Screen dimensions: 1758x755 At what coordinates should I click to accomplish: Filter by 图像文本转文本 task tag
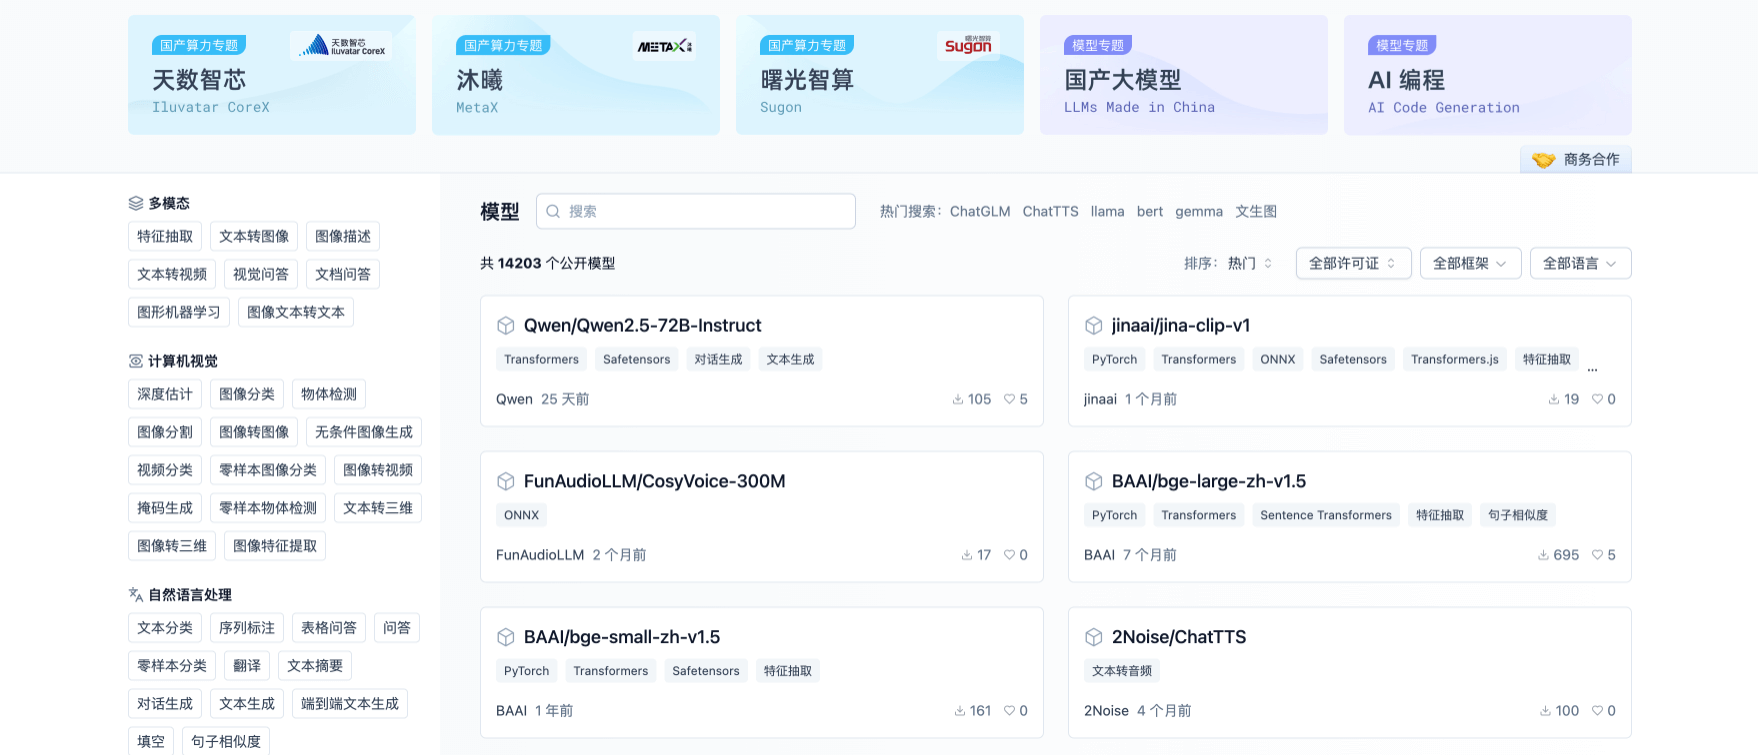[x=296, y=312]
